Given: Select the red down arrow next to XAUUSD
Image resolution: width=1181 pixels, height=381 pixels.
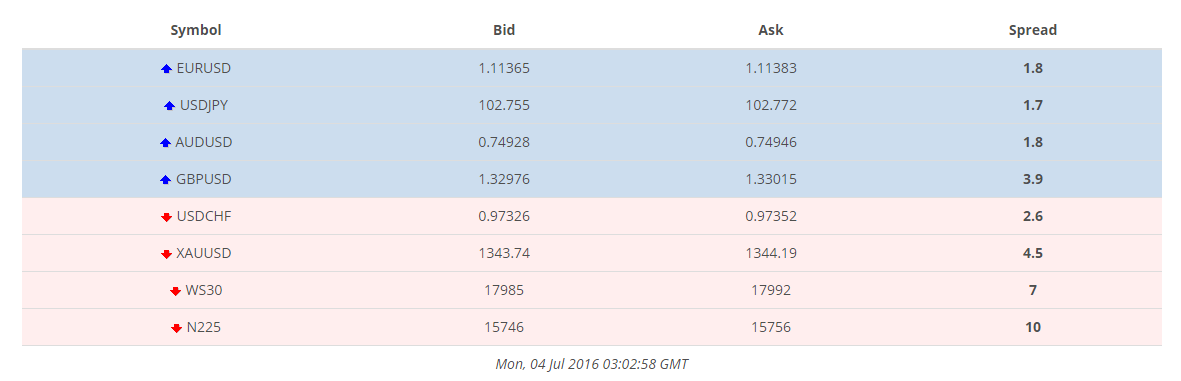Looking at the screenshot, I should click(166, 255).
